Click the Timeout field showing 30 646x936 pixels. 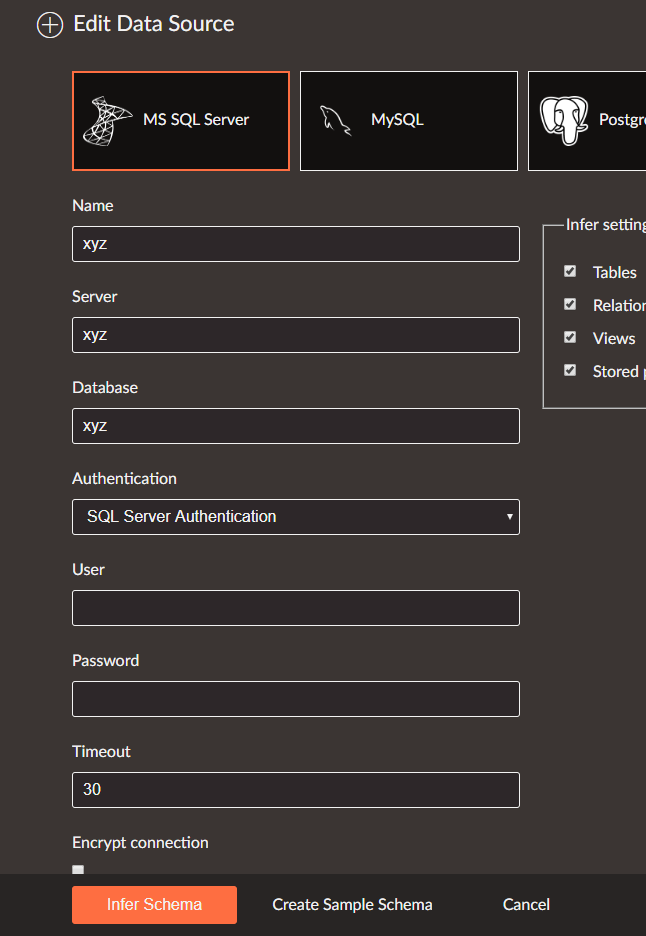point(296,790)
